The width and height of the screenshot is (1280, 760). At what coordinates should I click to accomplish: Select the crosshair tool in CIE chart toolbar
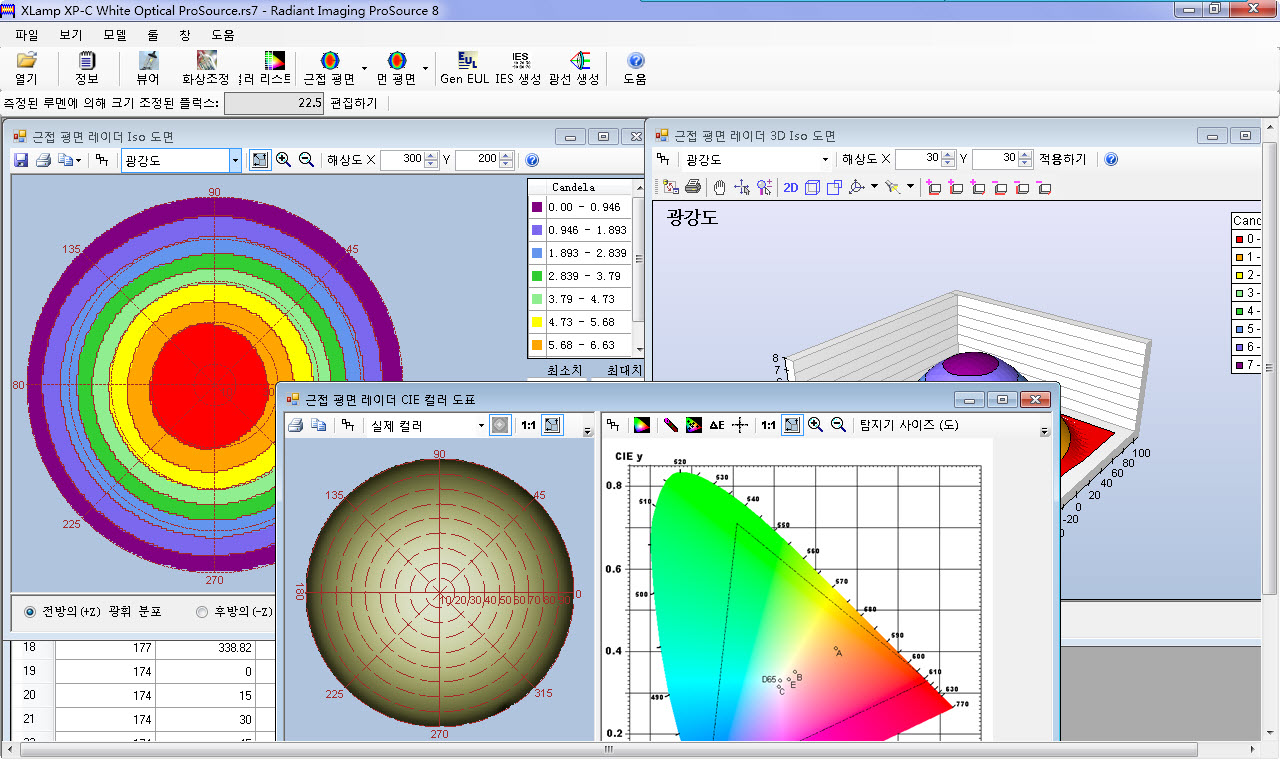740,425
